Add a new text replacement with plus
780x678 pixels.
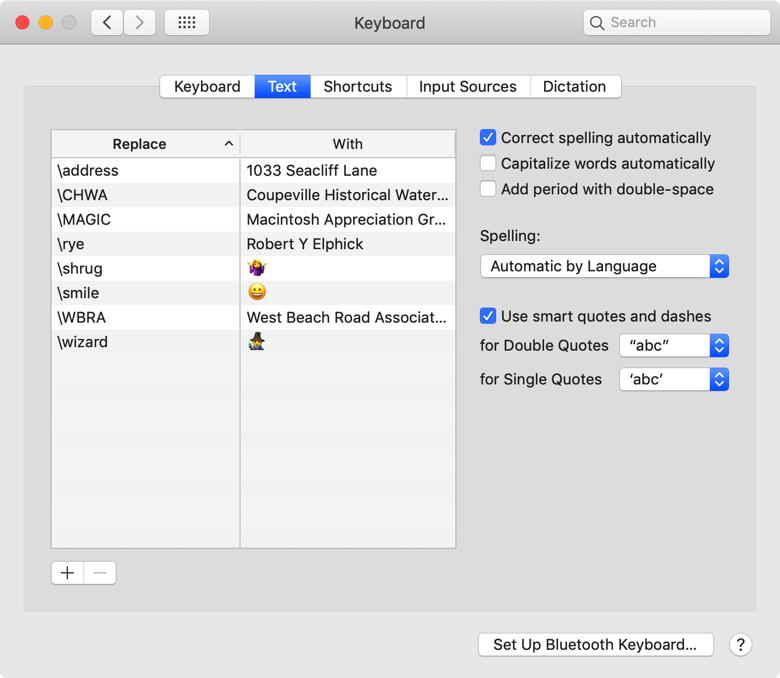pos(67,573)
